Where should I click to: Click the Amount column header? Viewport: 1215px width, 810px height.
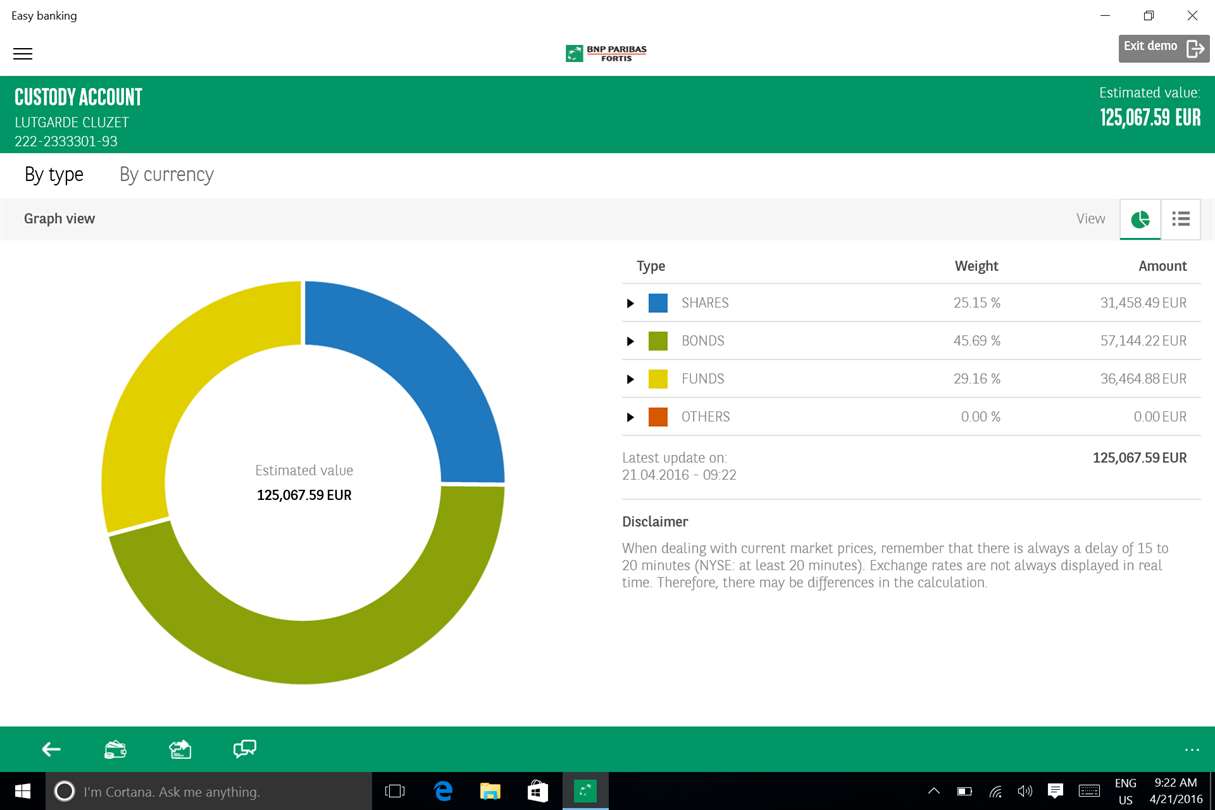pyautogui.click(x=1163, y=266)
